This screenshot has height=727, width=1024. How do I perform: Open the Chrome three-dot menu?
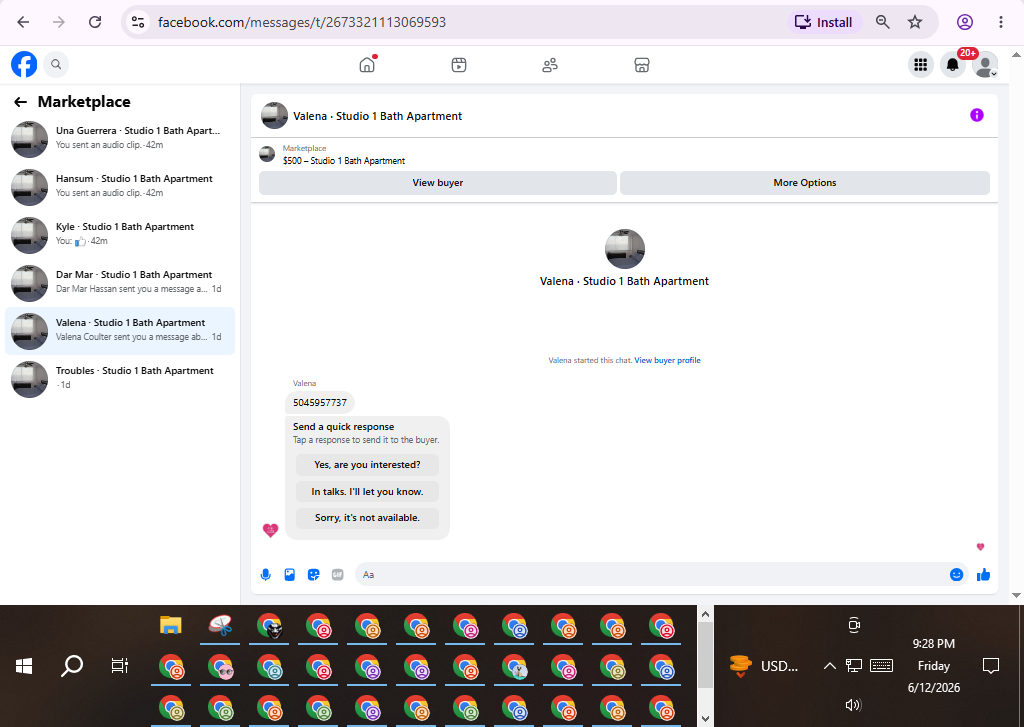coord(1000,22)
